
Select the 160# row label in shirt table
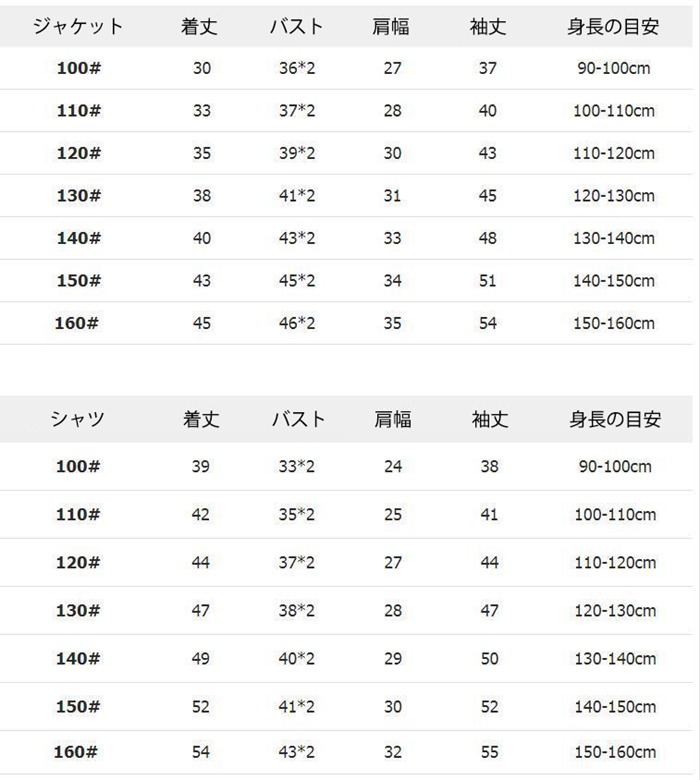78,750
